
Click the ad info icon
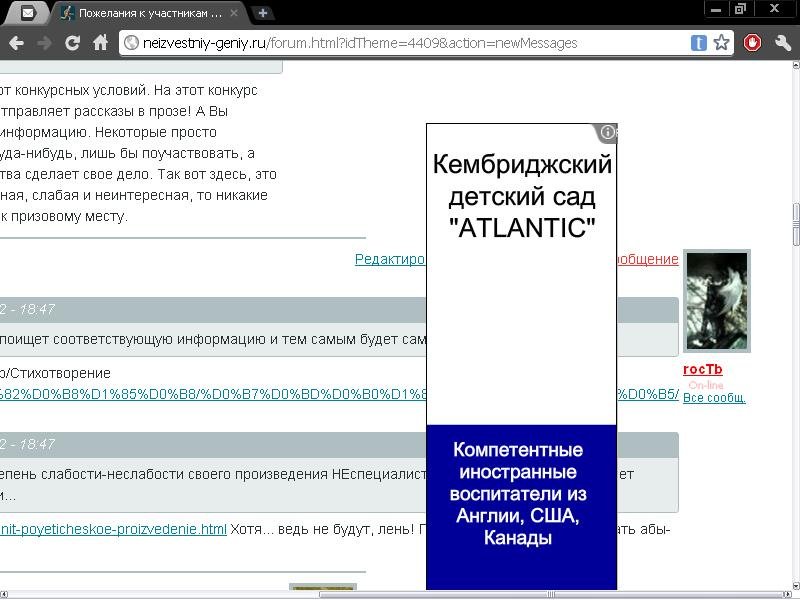coord(607,132)
